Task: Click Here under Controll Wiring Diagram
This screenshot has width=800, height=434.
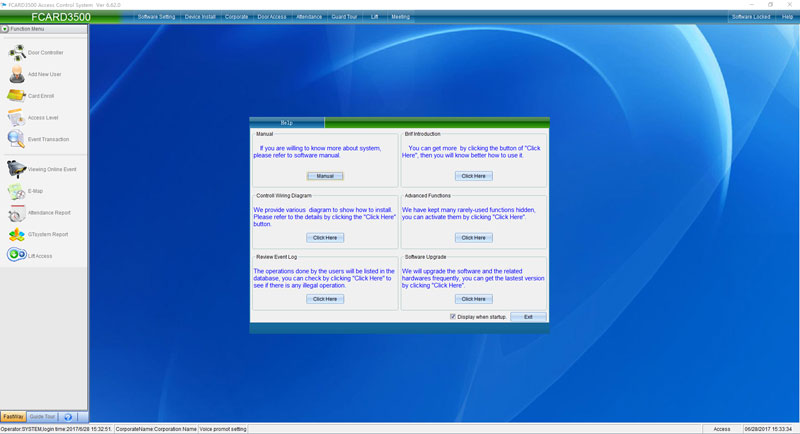Action: [x=325, y=238]
